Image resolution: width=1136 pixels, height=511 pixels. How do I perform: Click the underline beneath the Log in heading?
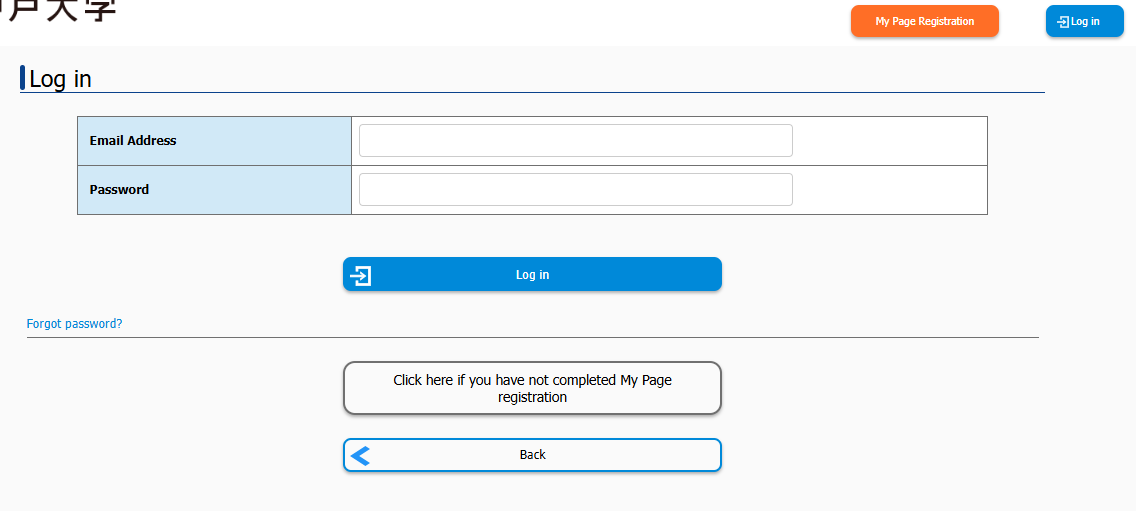(532, 92)
